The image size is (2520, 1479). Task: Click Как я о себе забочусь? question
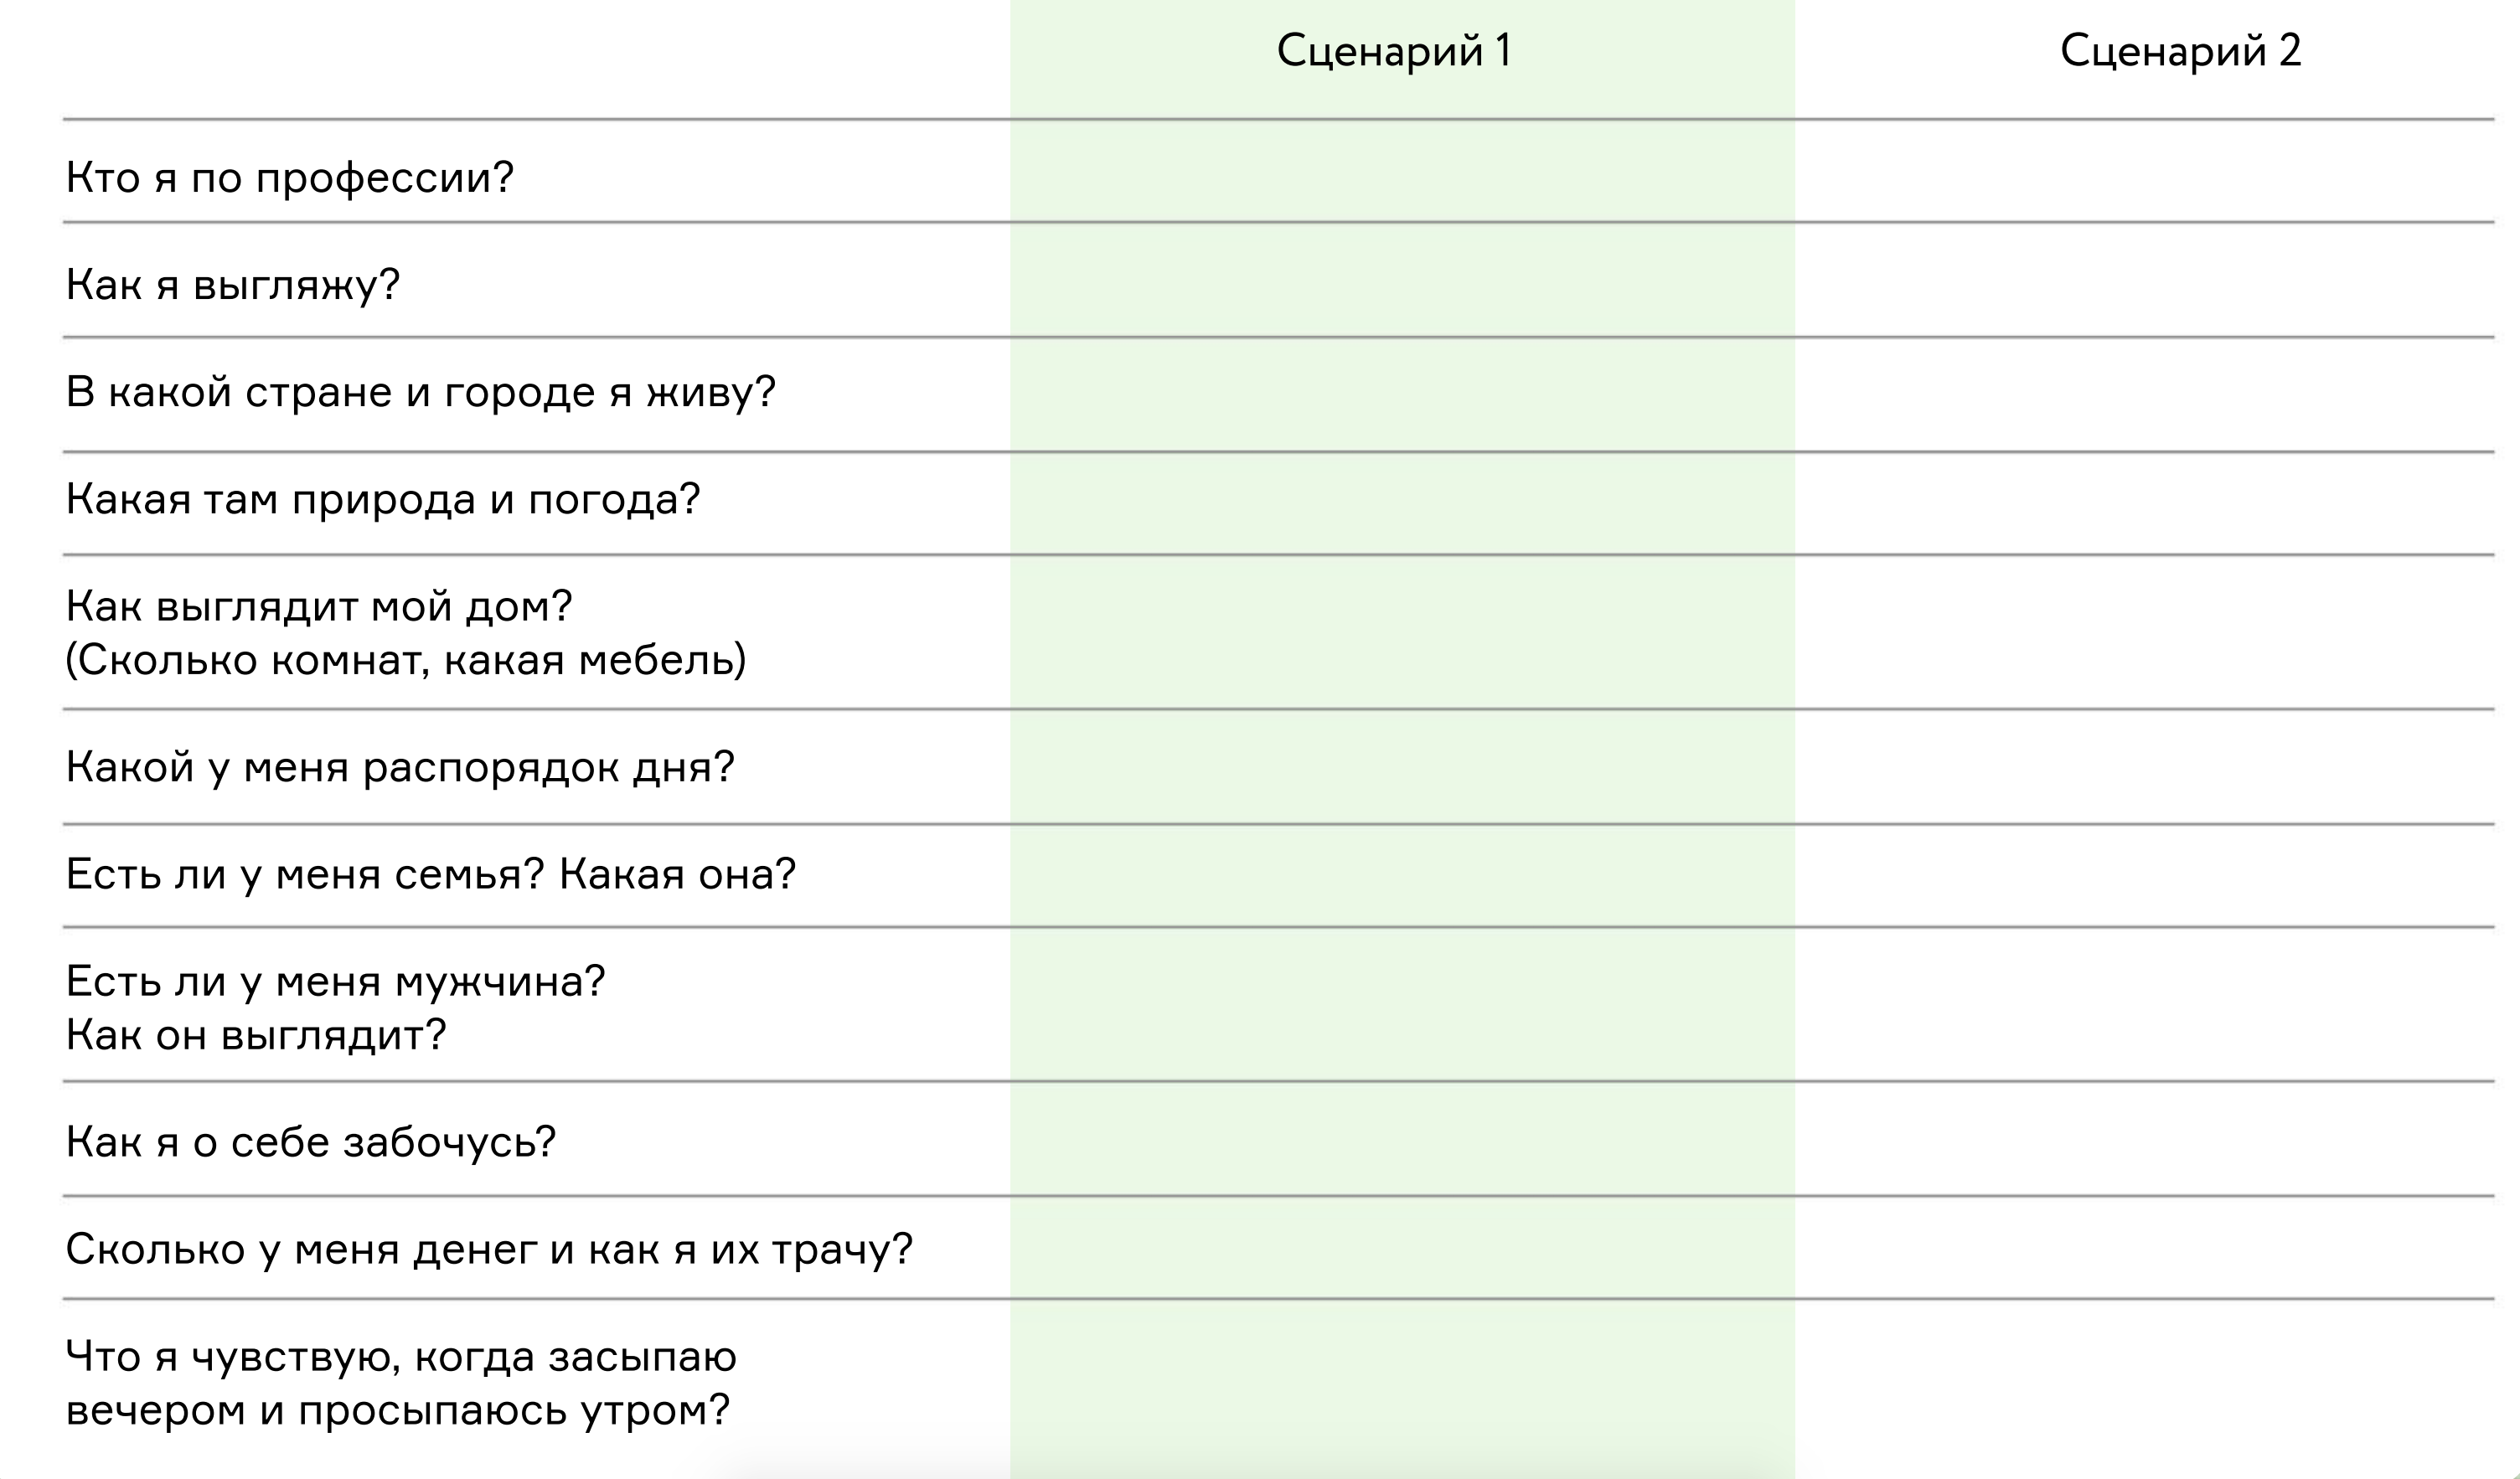point(310,1142)
